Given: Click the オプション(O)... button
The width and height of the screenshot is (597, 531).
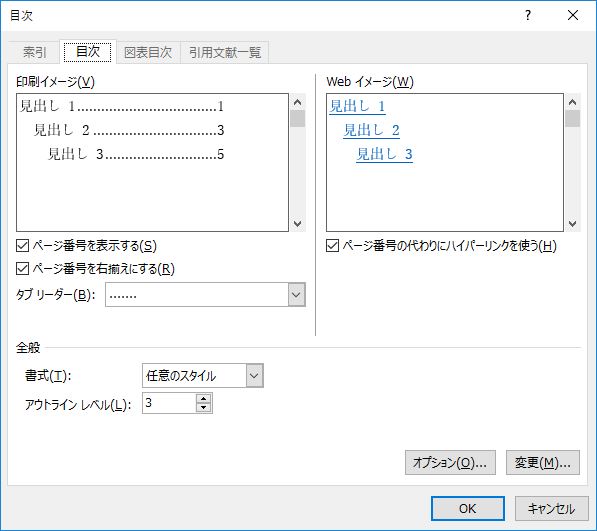Looking at the screenshot, I should [x=450, y=462].
